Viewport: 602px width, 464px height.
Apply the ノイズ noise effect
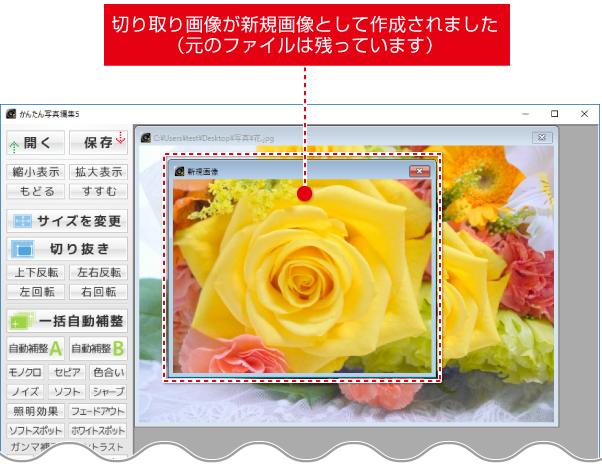coord(25,392)
